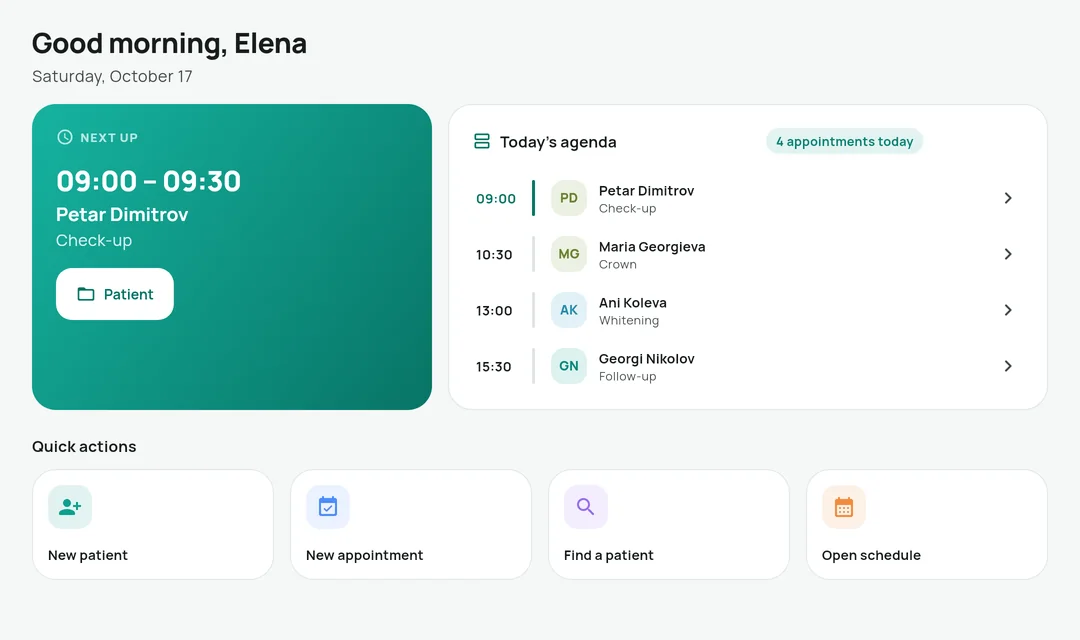Click the Crown treatment label

(617, 265)
